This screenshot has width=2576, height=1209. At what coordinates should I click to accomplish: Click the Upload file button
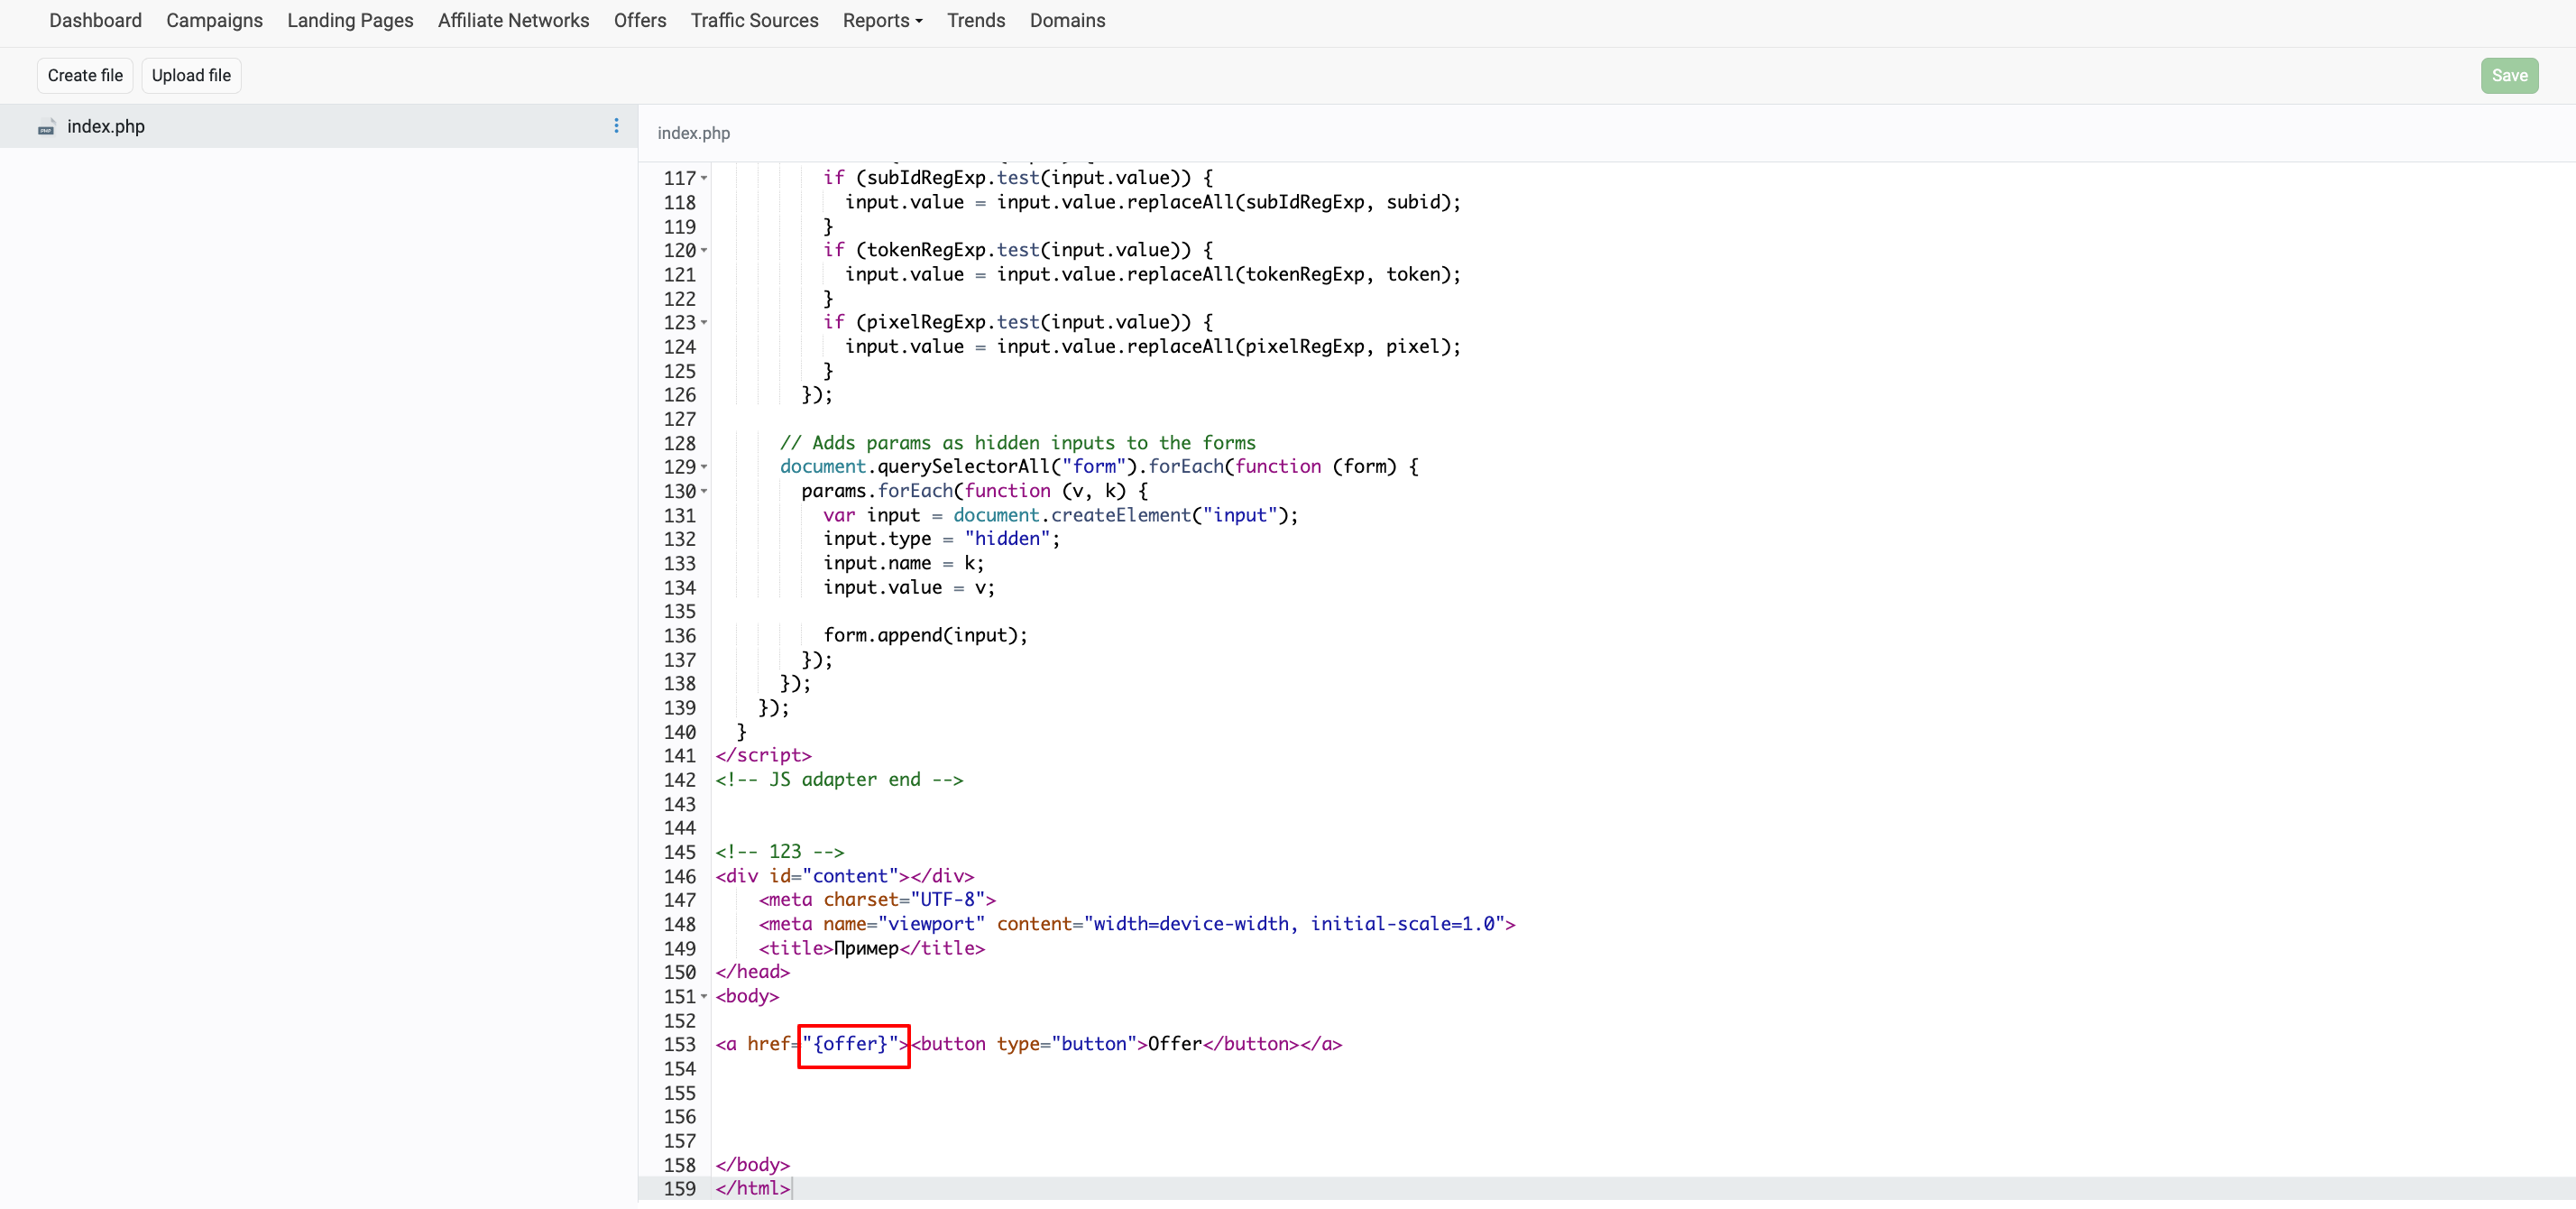tap(191, 75)
